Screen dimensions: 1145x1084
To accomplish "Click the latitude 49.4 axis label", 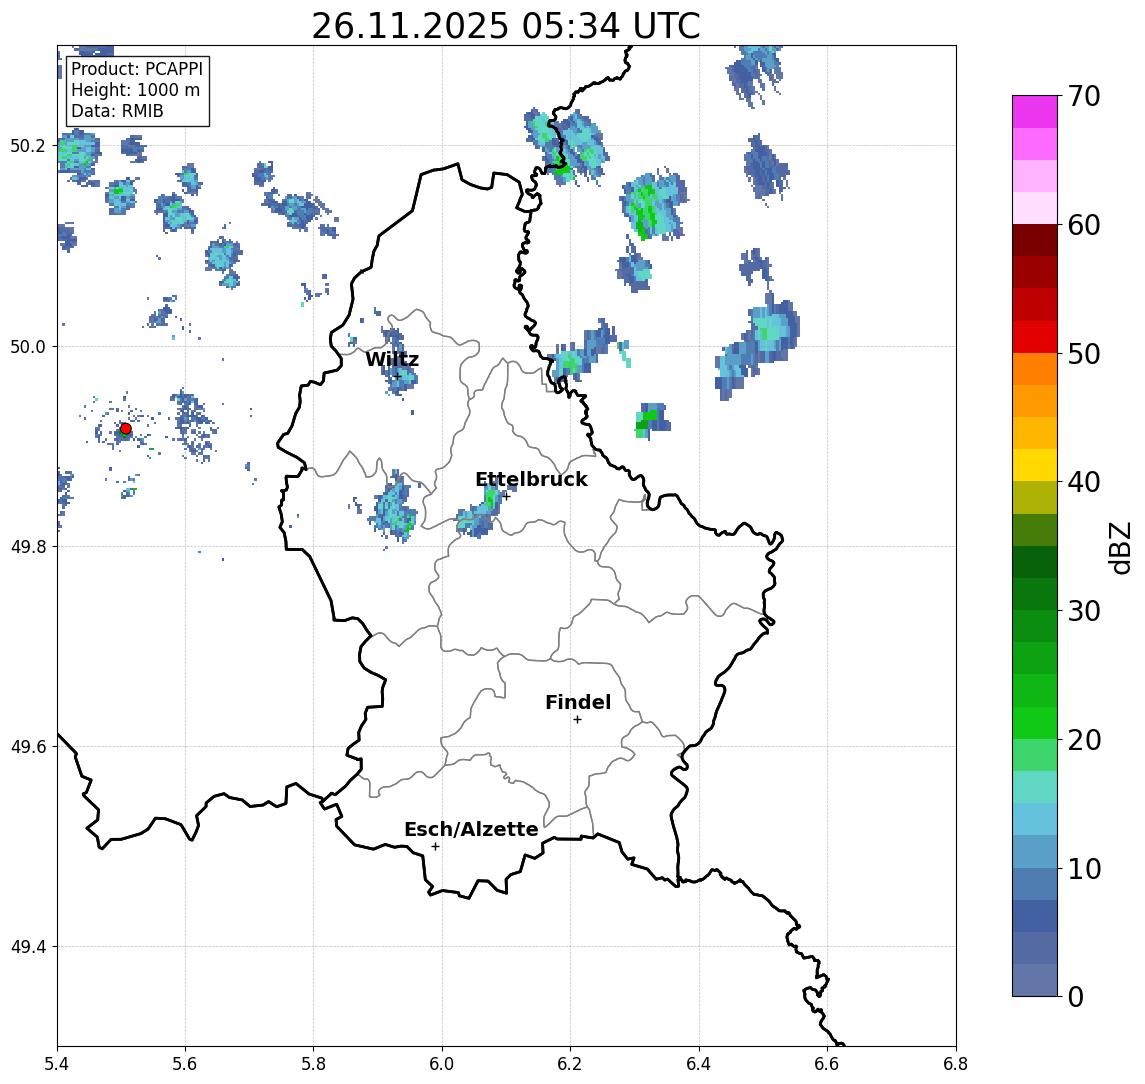I will click(x=28, y=947).
